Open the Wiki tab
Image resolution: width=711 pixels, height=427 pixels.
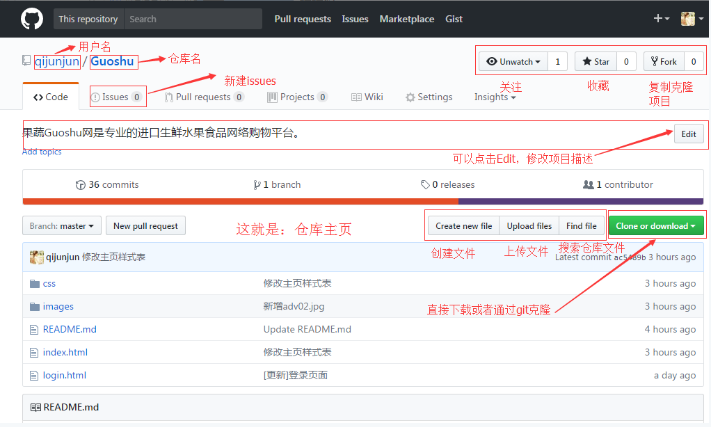[367, 97]
